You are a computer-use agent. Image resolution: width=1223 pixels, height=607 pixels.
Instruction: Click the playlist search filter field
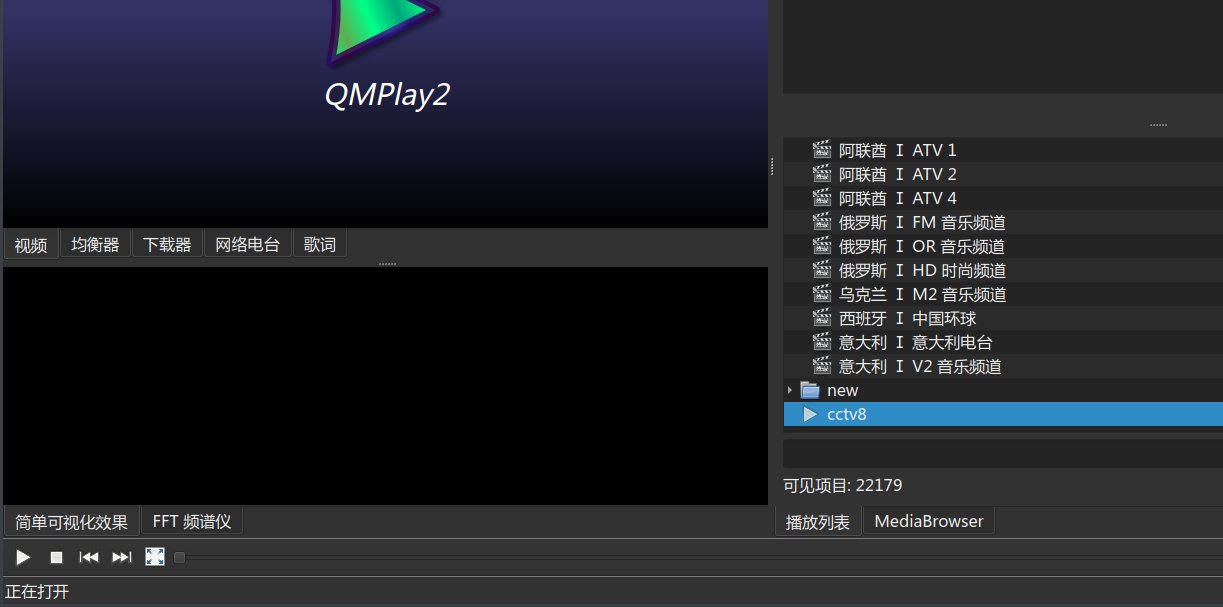1003,453
